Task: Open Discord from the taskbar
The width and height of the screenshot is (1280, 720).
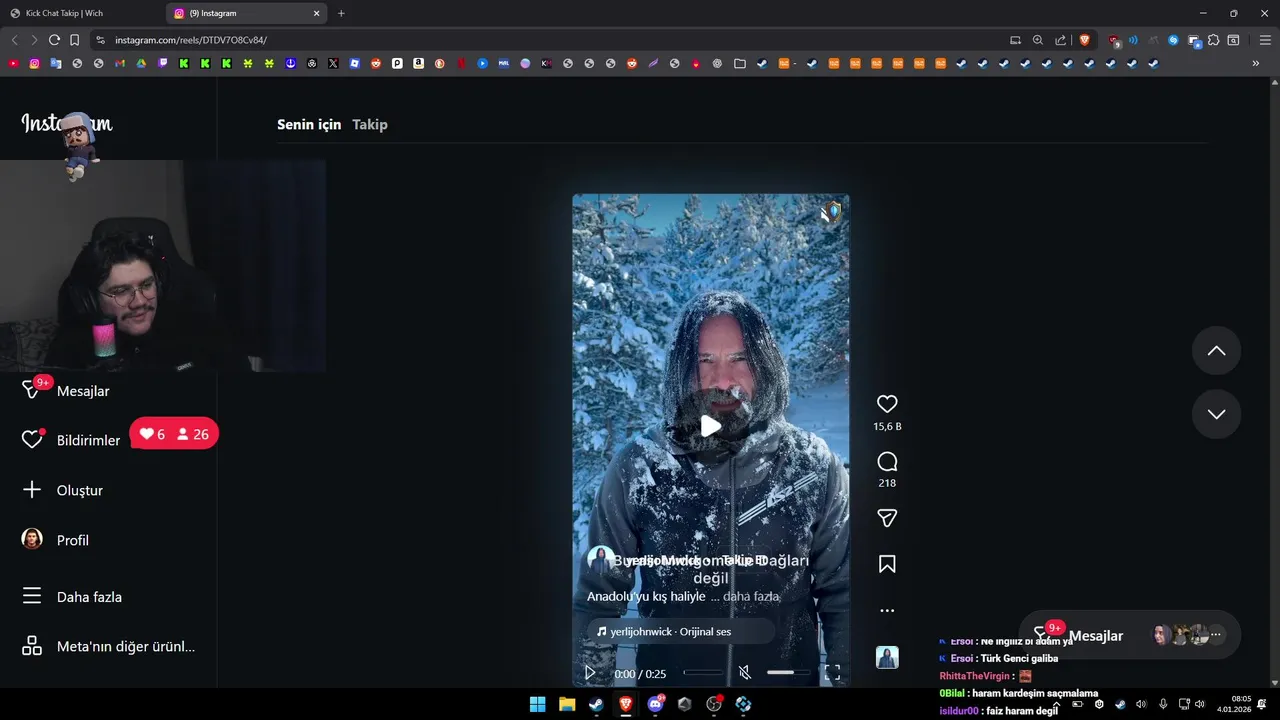Action: [x=656, y=704]
